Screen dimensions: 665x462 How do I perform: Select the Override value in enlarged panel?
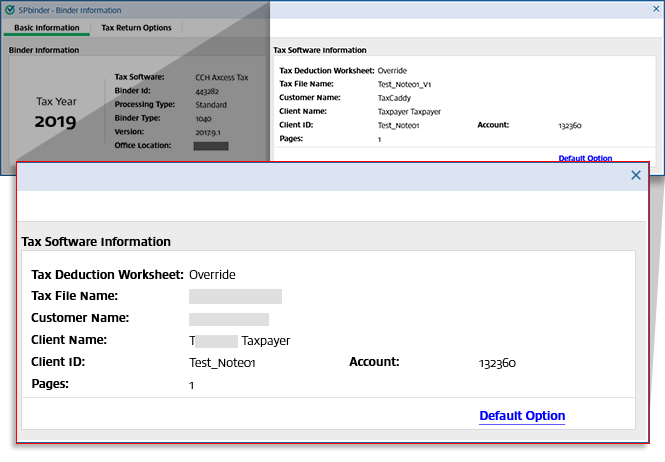pyautogui.click(x=212, y=274)
